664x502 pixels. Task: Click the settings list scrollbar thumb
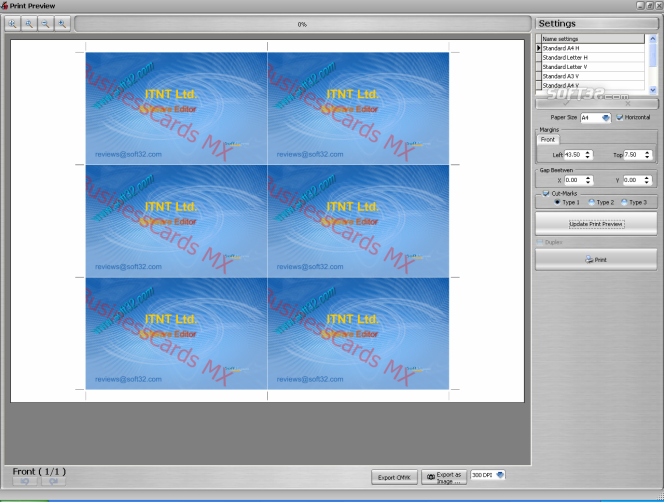tap(653, 55)
